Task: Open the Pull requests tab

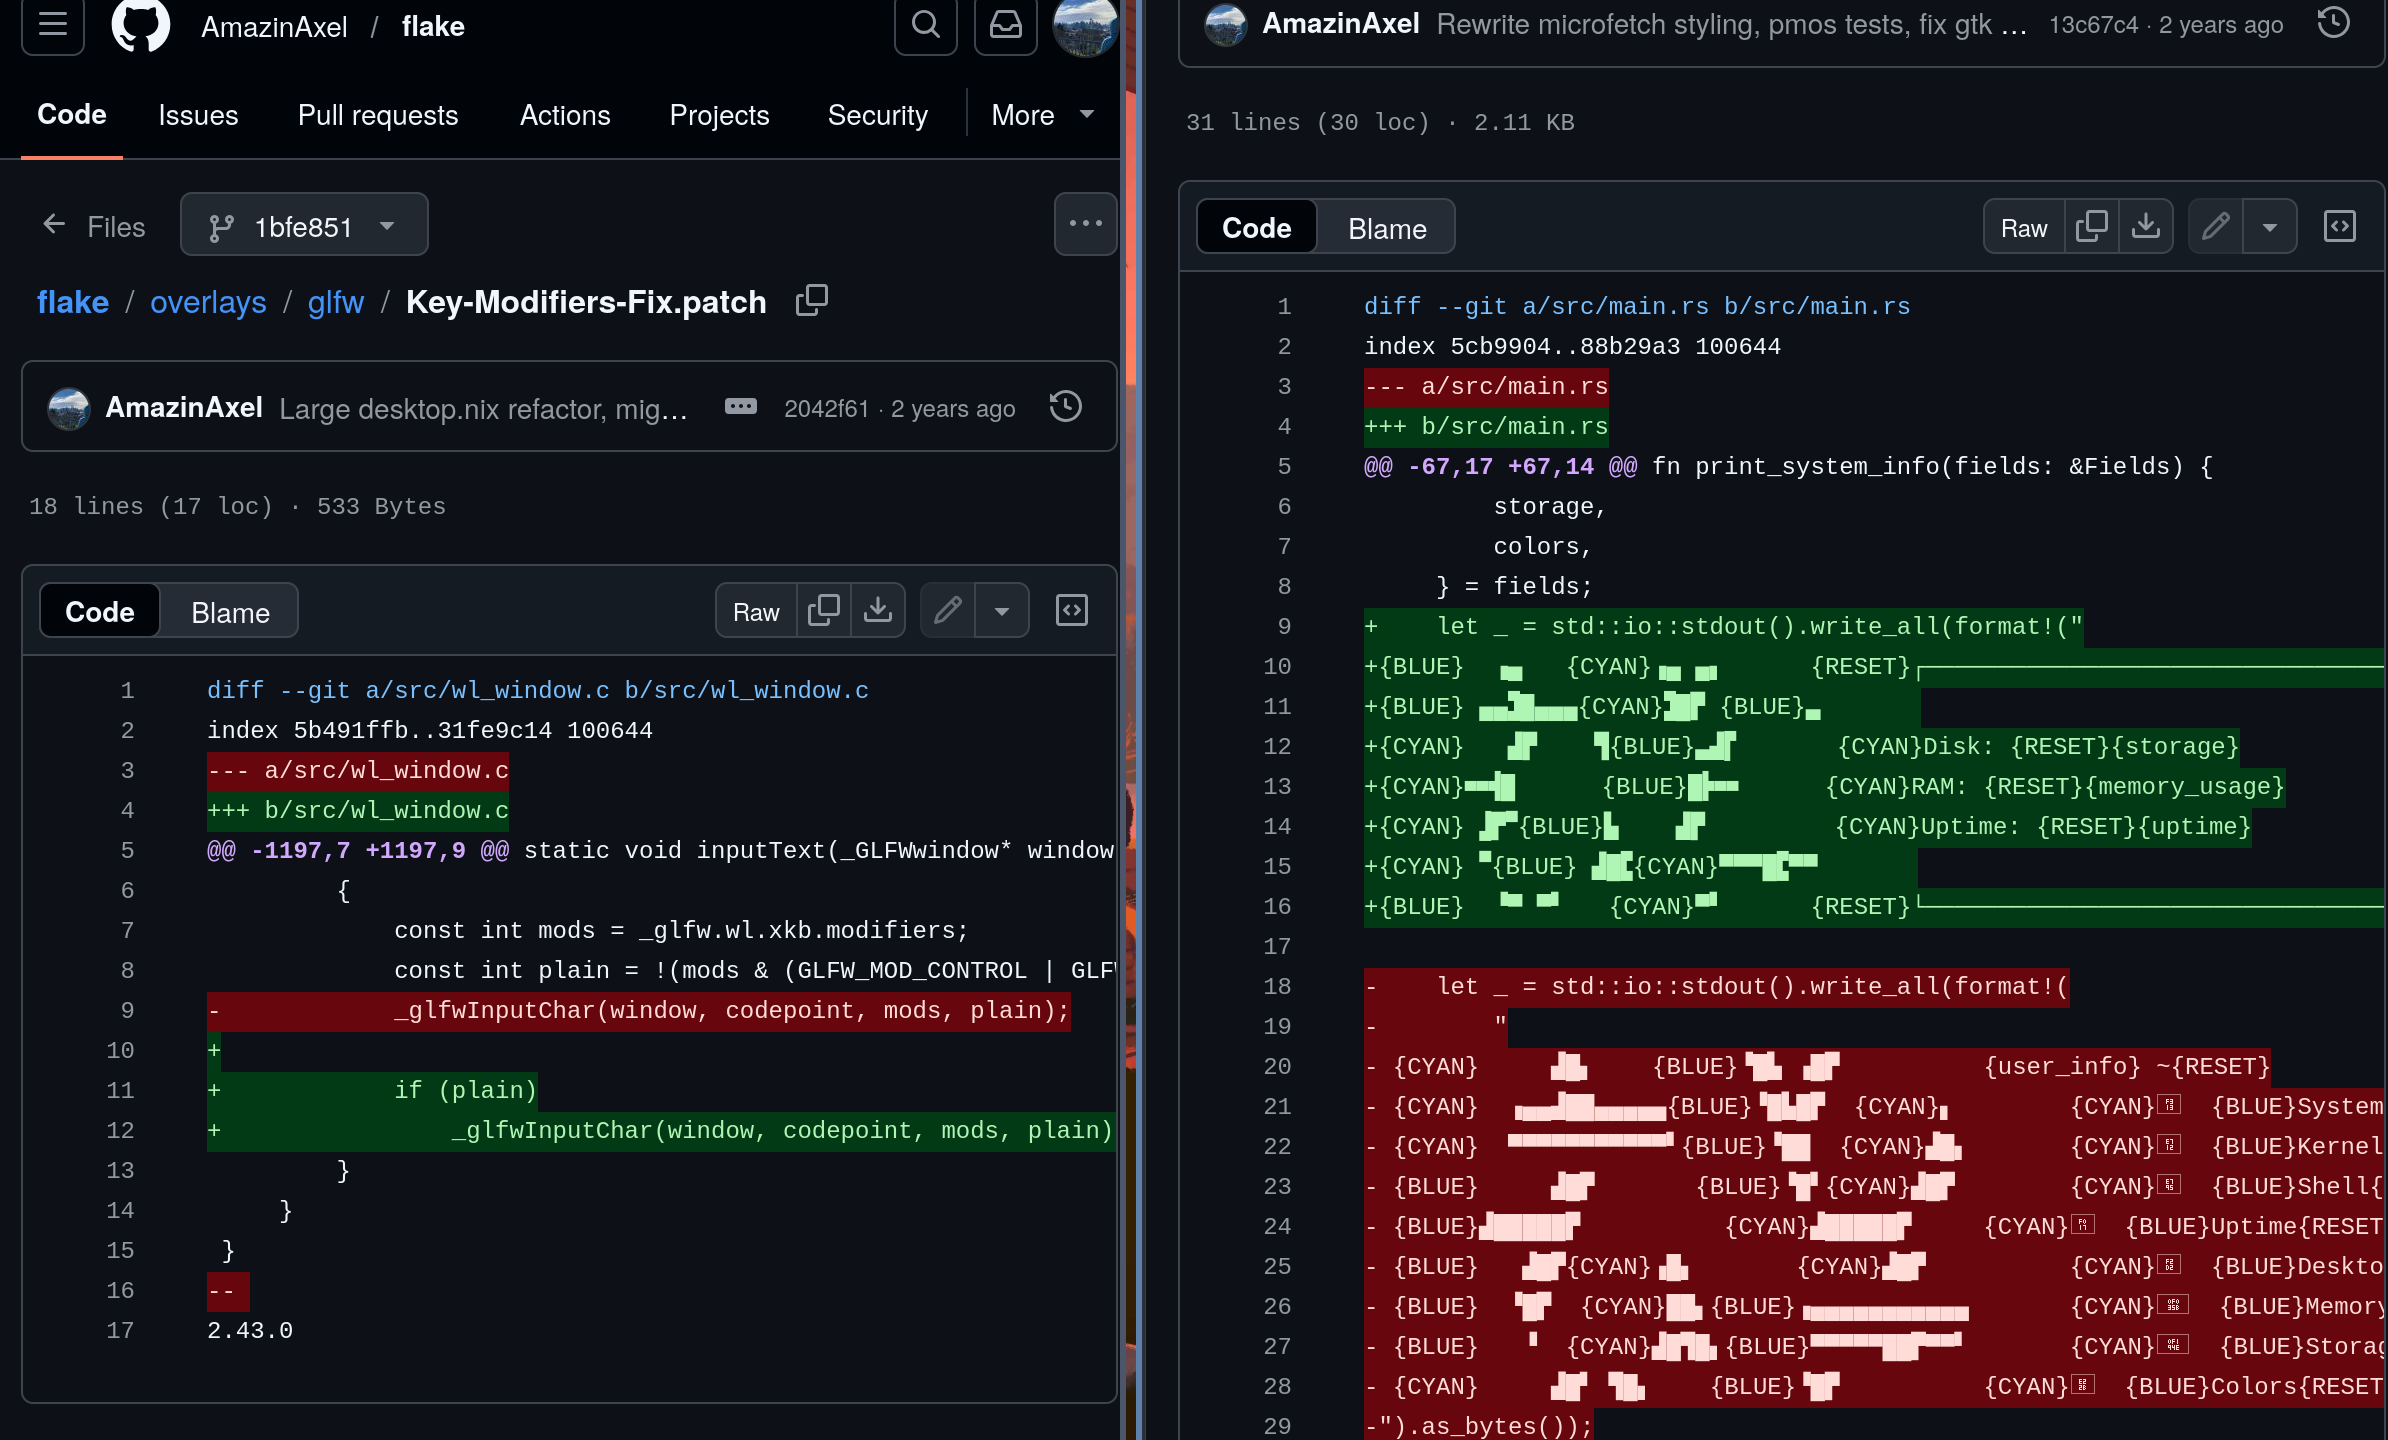Action: coord(377,115)
